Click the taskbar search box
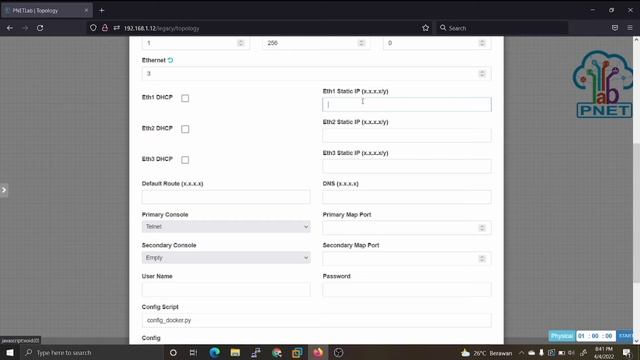This screenshot has width=640, height=360. click(x=92, y=353)
